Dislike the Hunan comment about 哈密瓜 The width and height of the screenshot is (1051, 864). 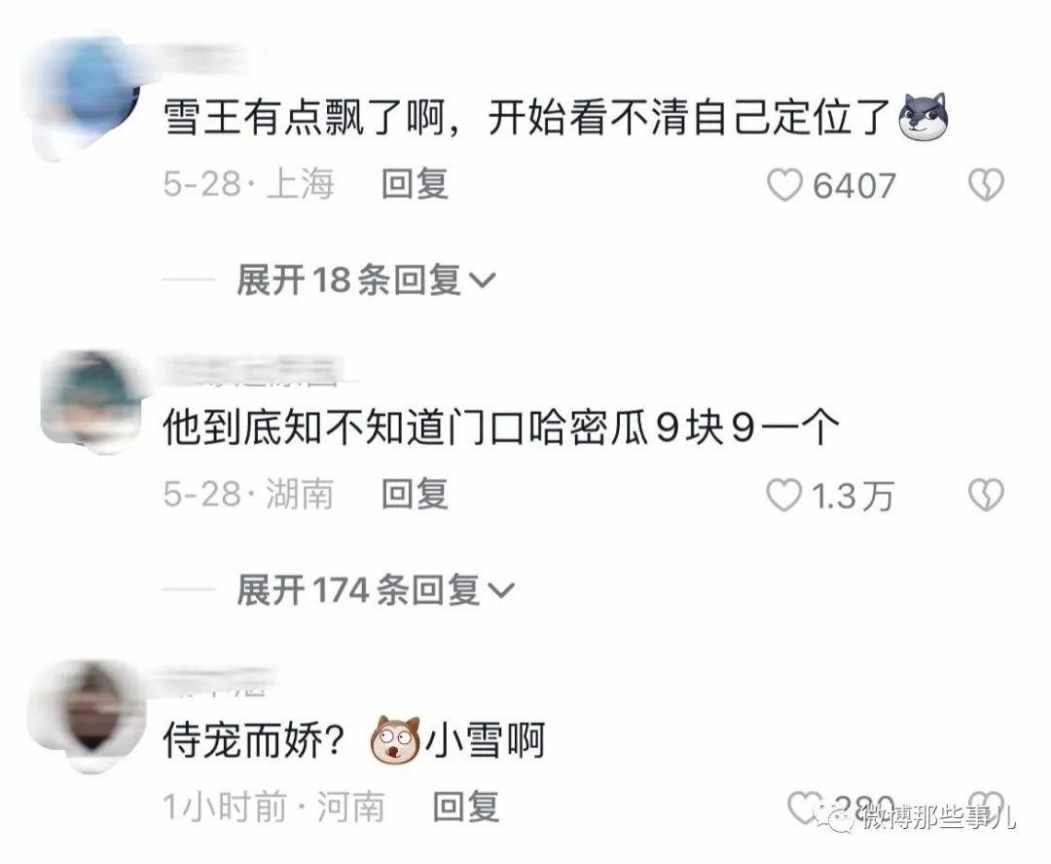coord(986,496)
